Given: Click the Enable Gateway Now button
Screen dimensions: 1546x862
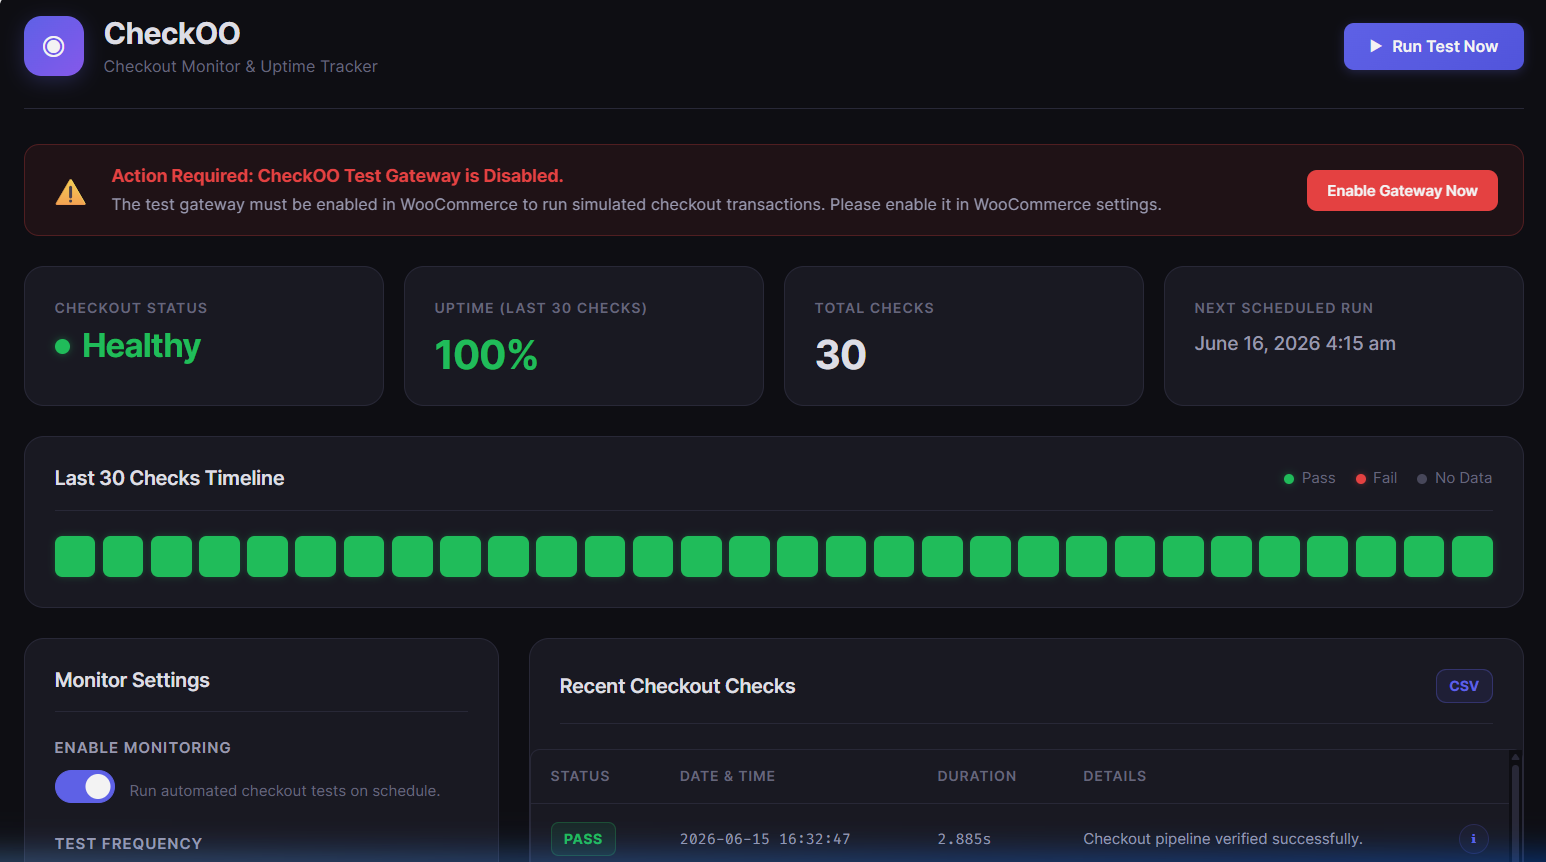Looking at the screenshot, I should pos(1402,190).
